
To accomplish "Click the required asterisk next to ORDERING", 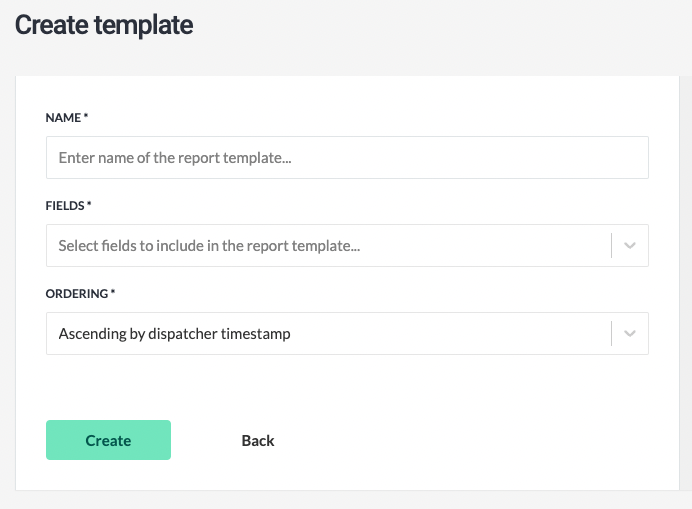I will [x=113, y=291].
